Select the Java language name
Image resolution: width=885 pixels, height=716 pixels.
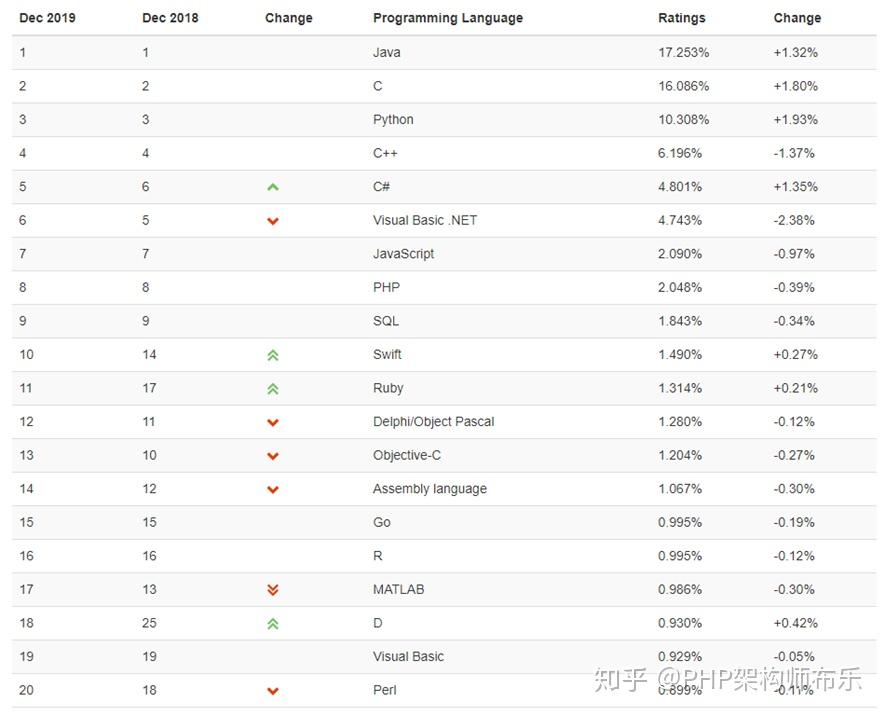[386, 52]
